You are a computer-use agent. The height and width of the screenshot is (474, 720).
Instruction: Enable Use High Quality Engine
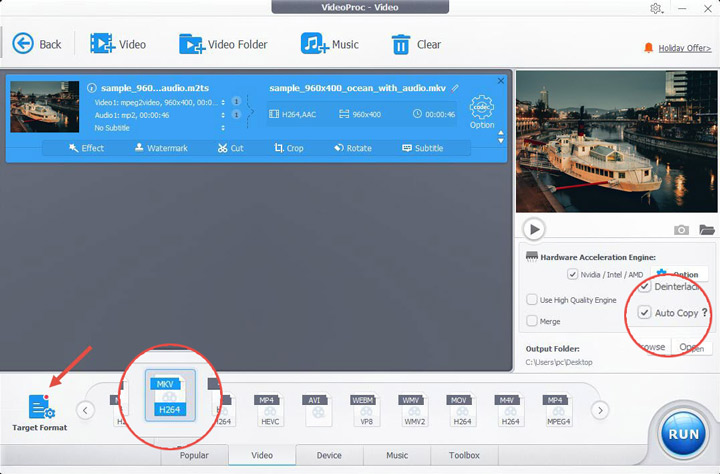click(x=532, y=299)
